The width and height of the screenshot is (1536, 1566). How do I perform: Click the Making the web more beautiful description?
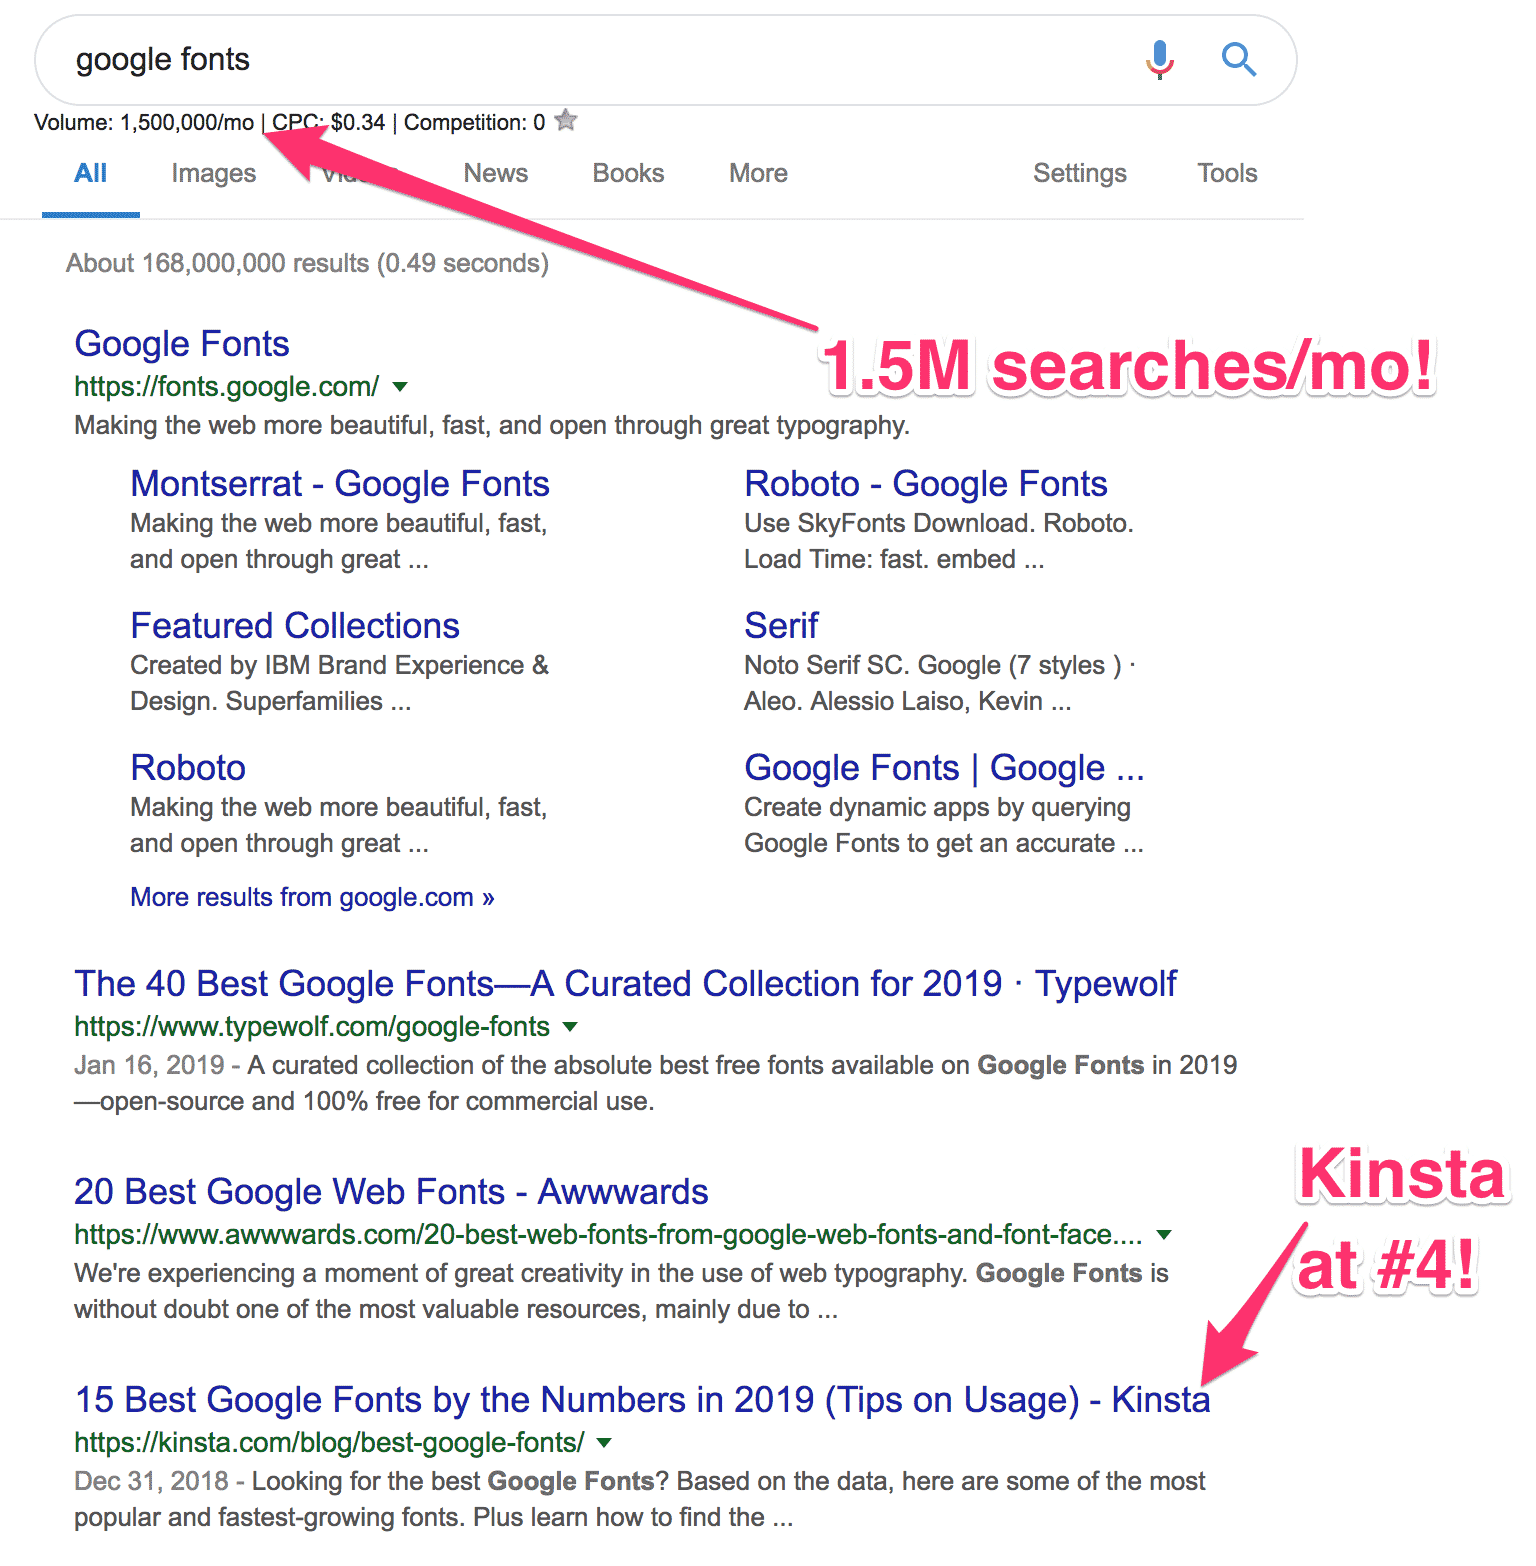click(x=492, y=425)
